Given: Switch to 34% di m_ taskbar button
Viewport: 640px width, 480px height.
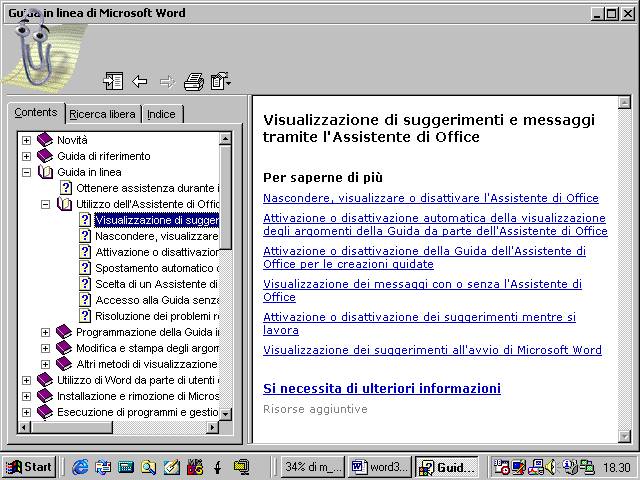Looking at the screenshot, I should point(313,467).
